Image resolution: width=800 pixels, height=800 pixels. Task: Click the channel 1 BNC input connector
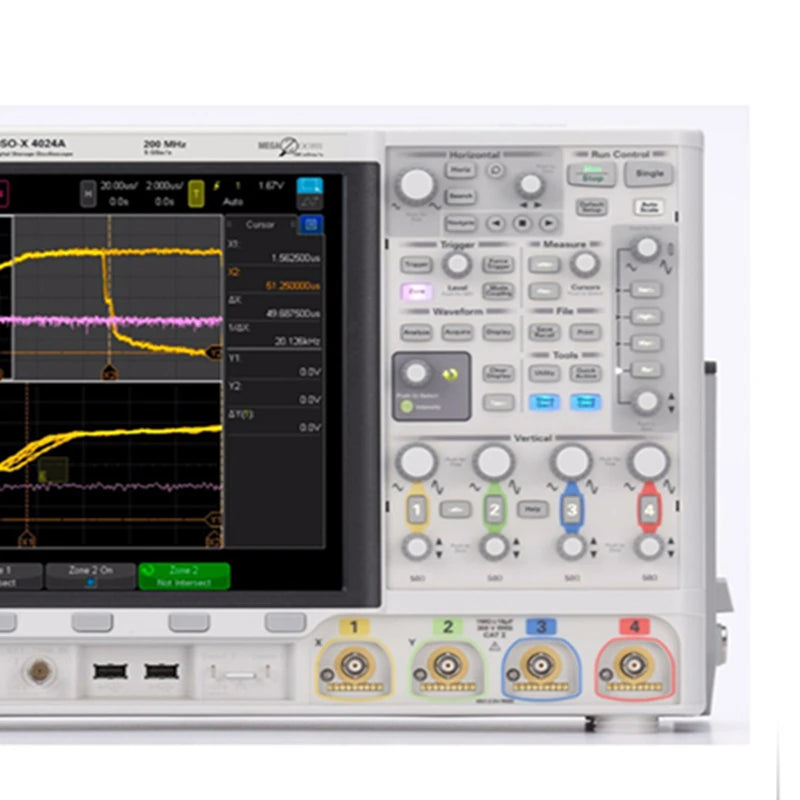[354, 666]
